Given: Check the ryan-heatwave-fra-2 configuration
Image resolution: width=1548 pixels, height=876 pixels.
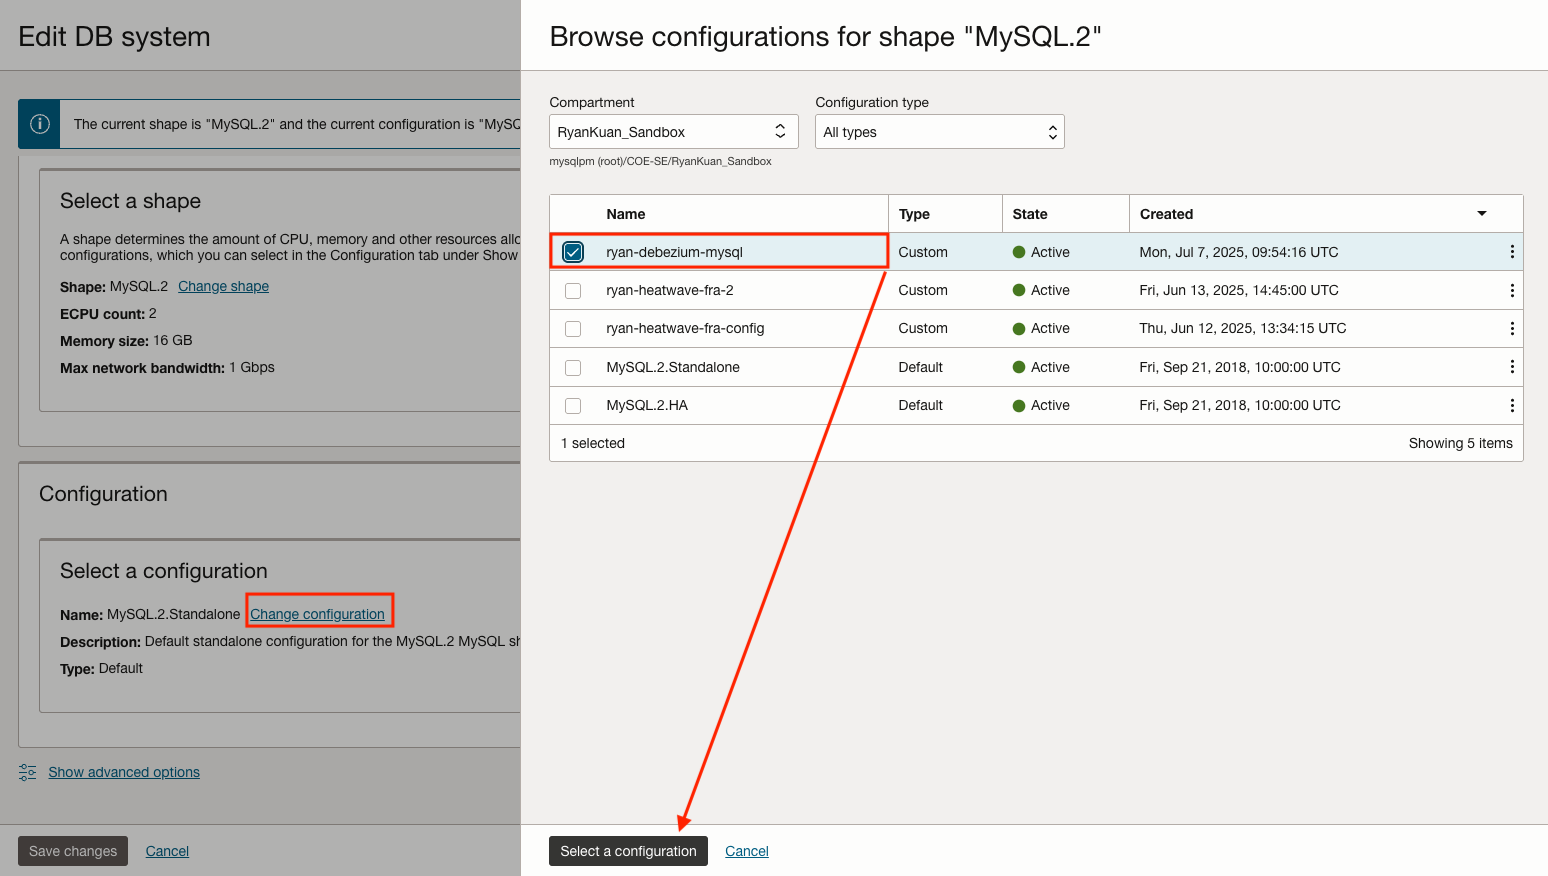Looking at the screenshot, I should pyautogui.click(x=572, y=290).
